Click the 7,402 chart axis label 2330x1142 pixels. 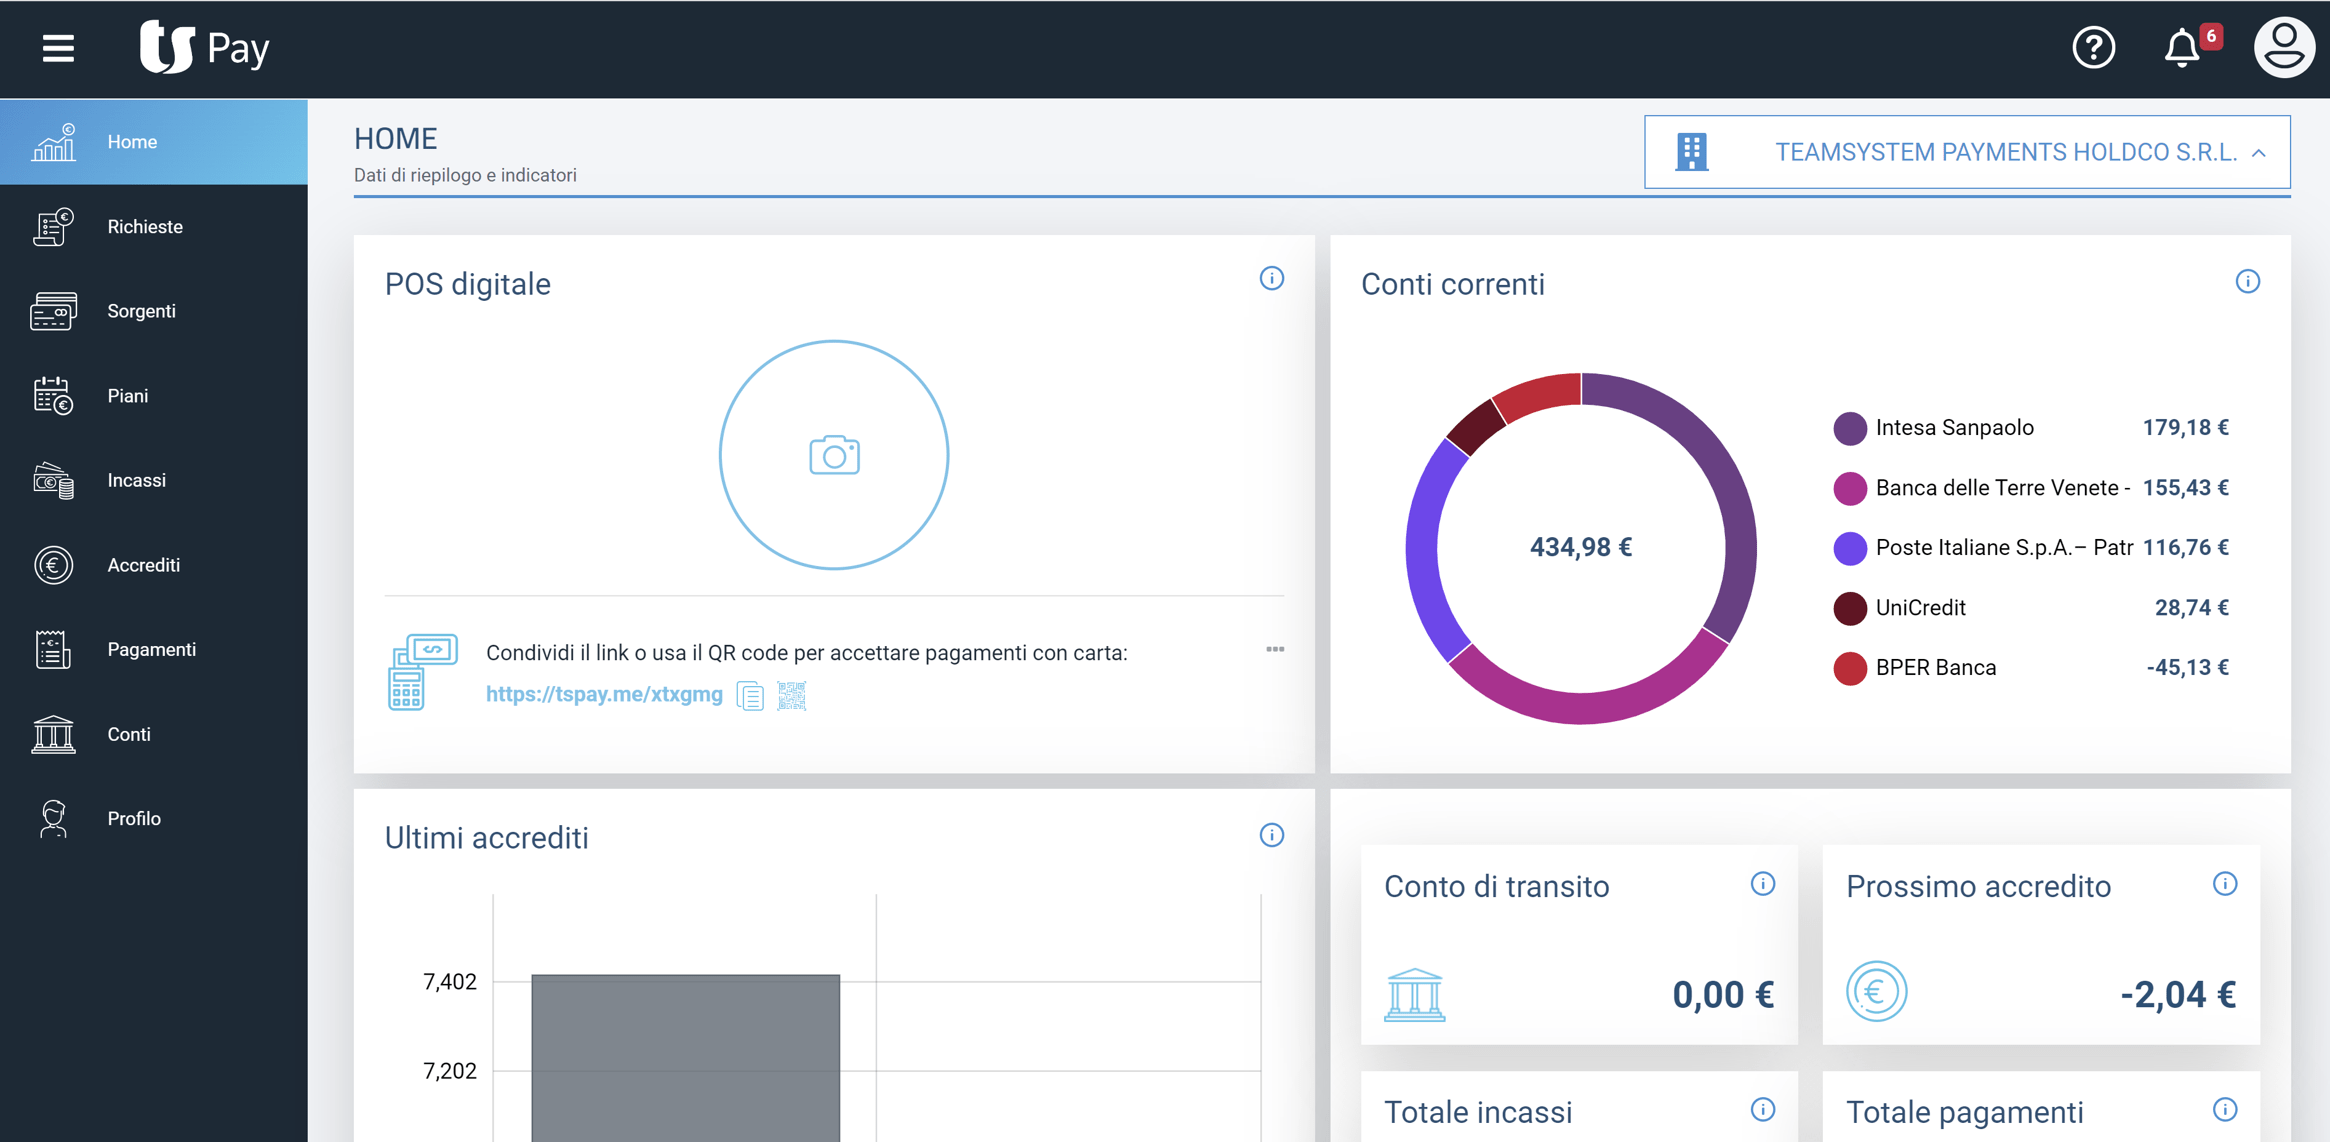(450, 982)
